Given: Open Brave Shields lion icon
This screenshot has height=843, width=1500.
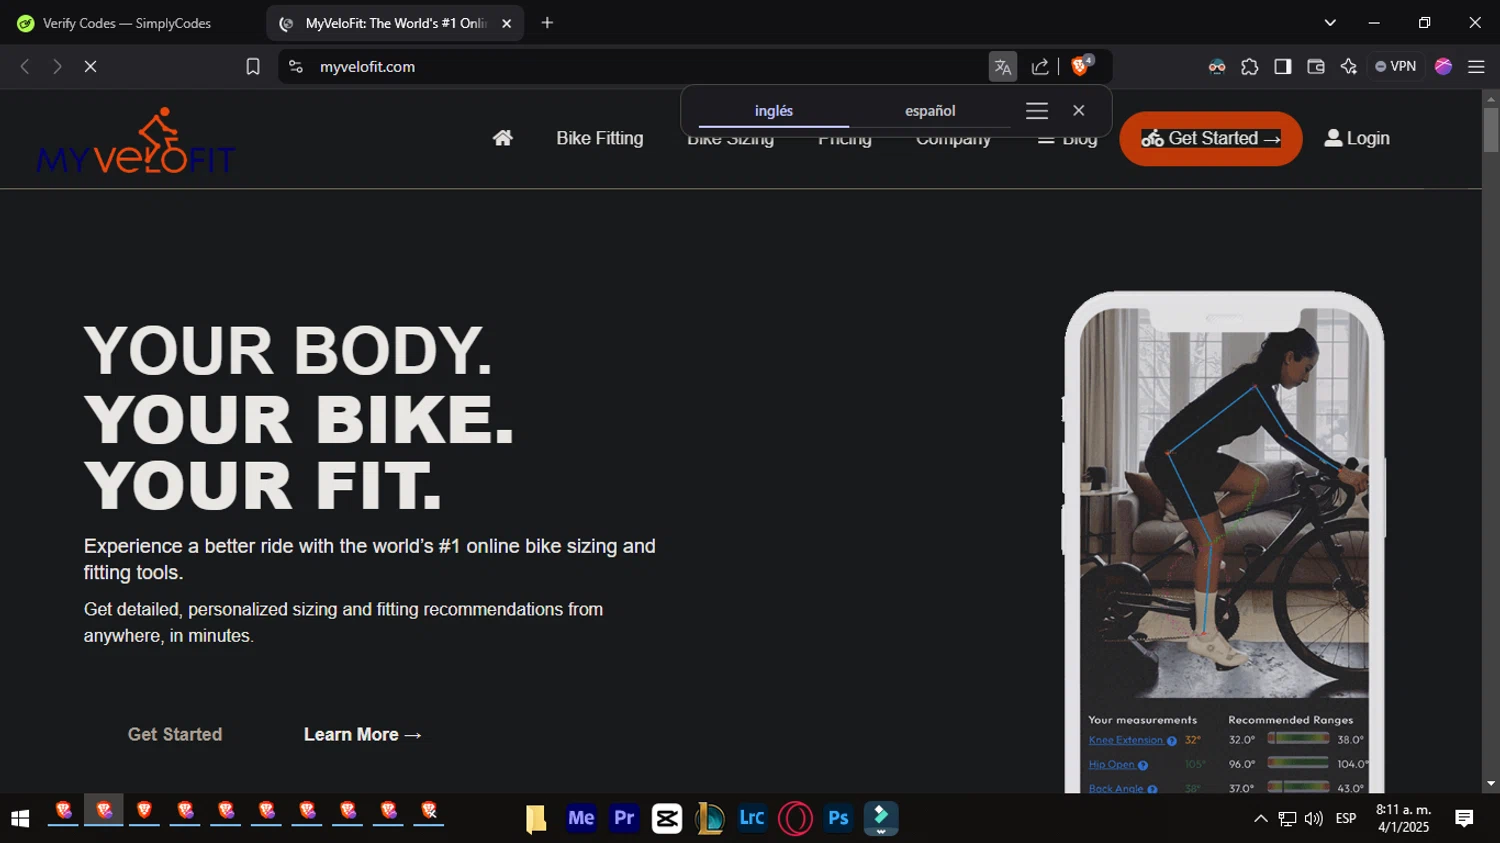Looking at the screenshot, I should pyautogui.click(x=1081, y=66).
